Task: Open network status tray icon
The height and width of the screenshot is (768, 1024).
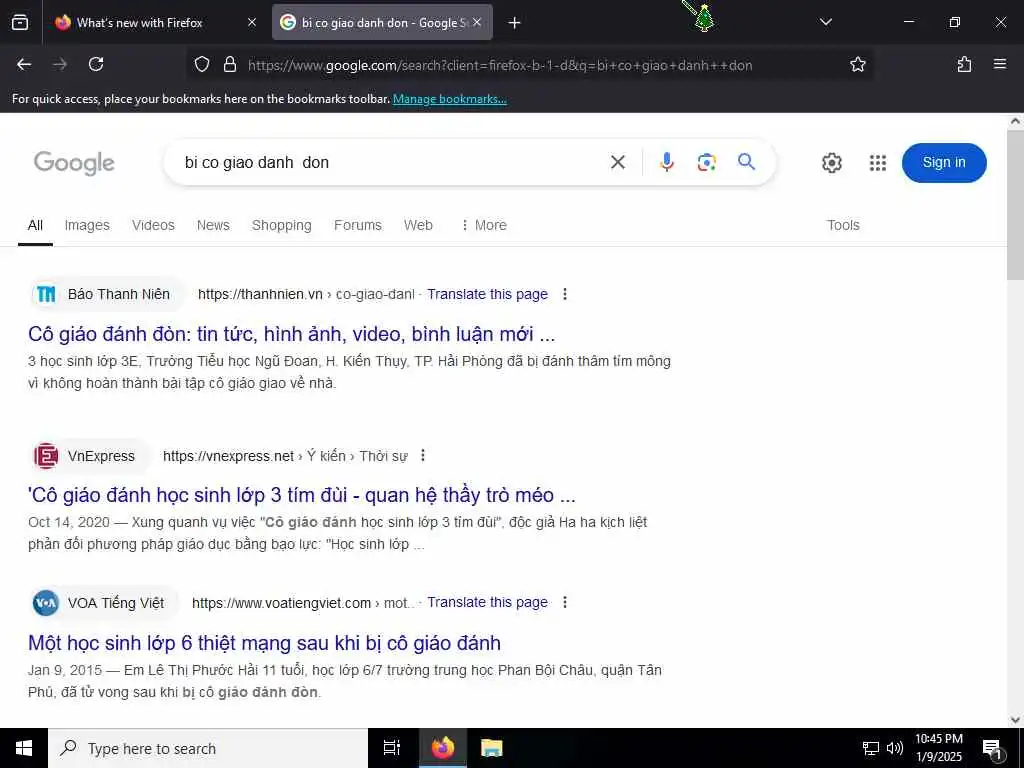Action: (871, 748)
